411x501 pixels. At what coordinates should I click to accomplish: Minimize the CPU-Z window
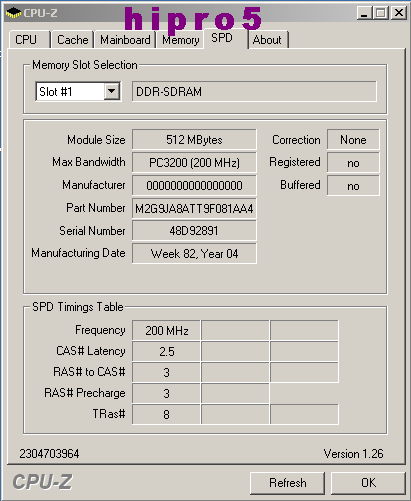tap(365, 13)
